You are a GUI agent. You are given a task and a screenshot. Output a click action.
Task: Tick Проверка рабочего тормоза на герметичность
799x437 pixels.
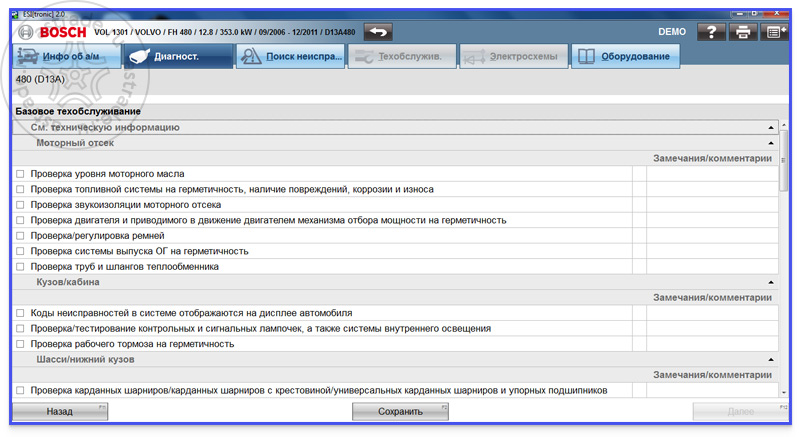click(x=20, y=344)
